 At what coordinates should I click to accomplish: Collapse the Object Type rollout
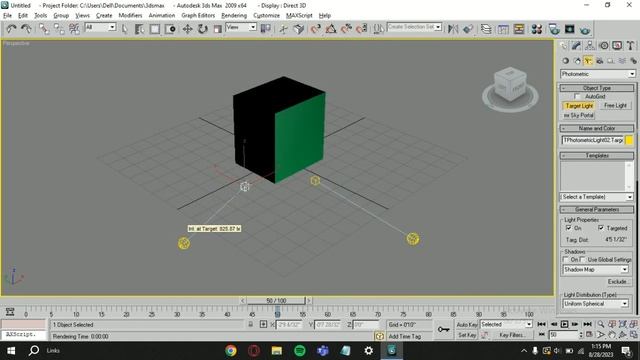pyautogui.click(x=597, y=88)
